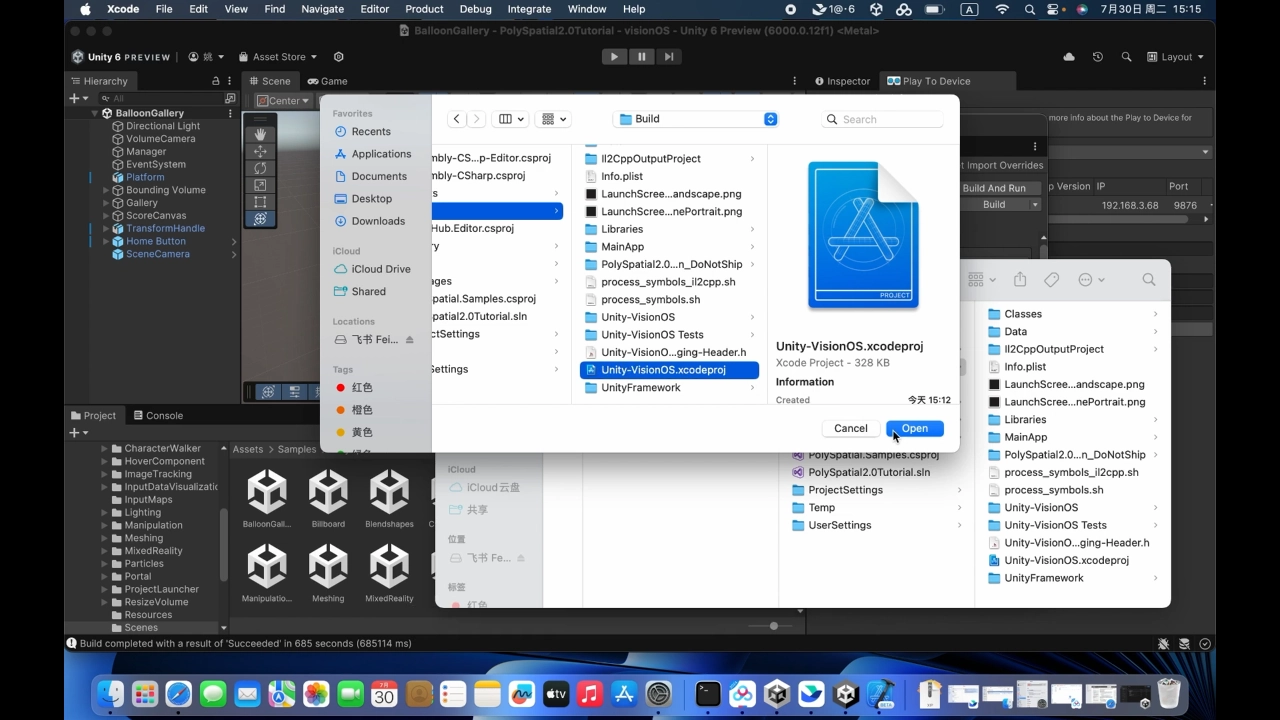
Task: Open grouping options dropdown in file dialog
Action: click(554, 119)
